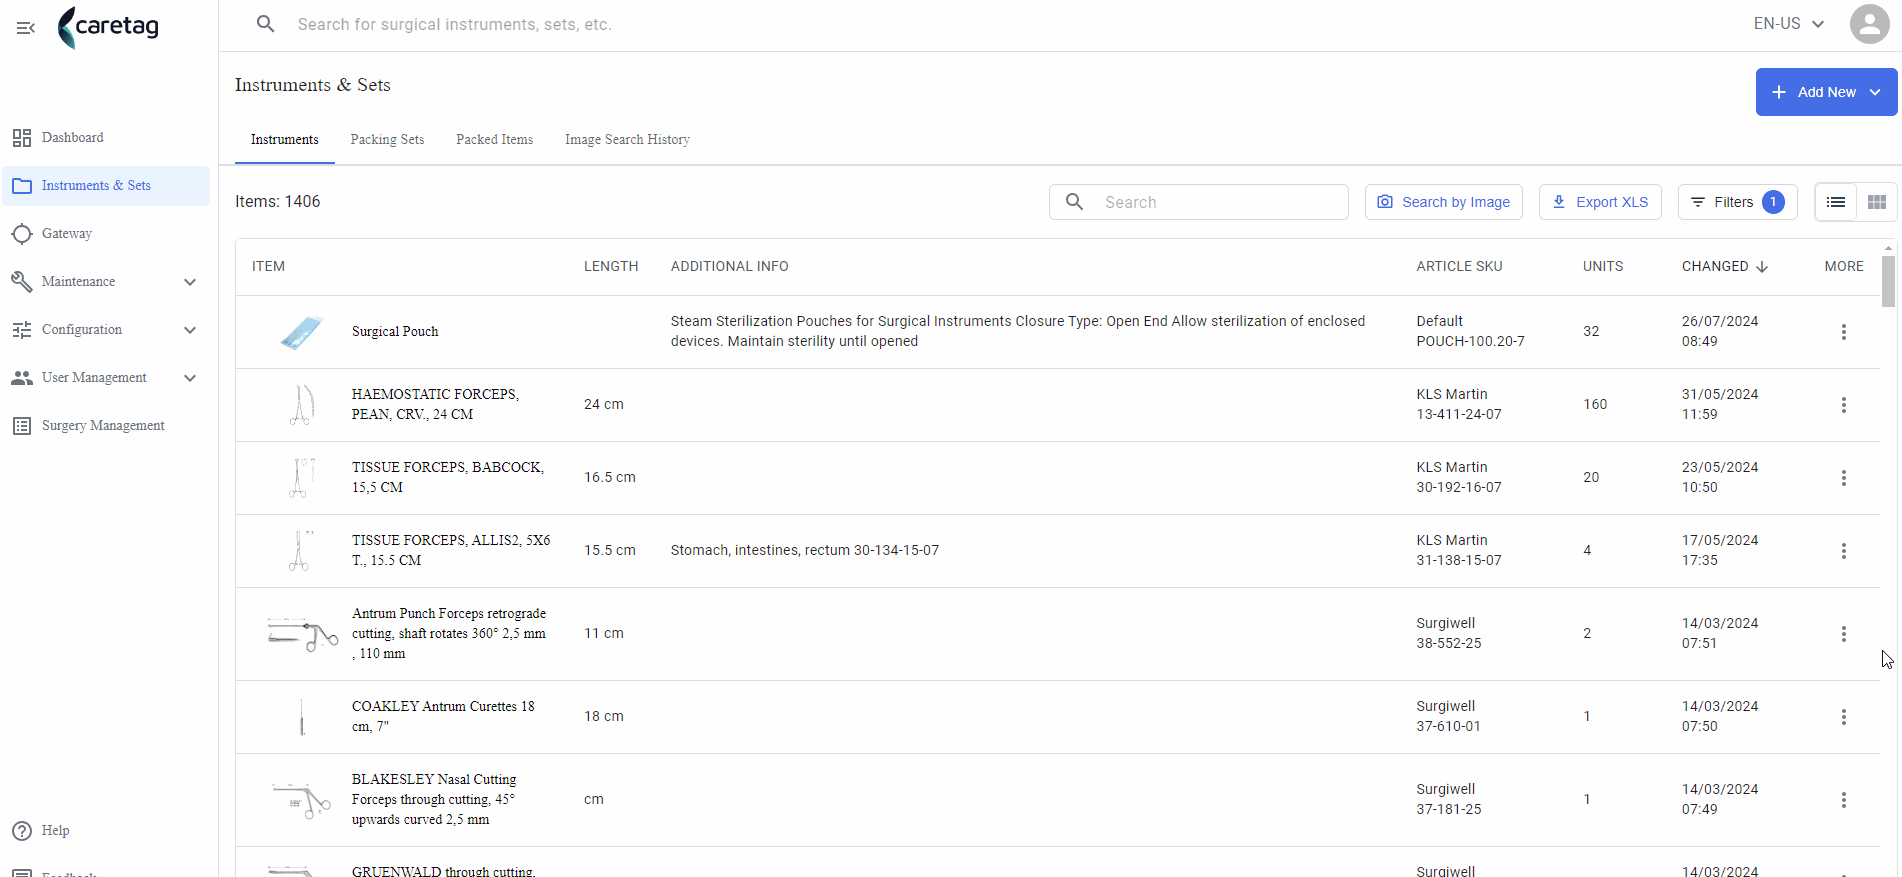1902x877 pixels.
Task: Open Surgery Management in the sidebar
Action: [105, 426]
